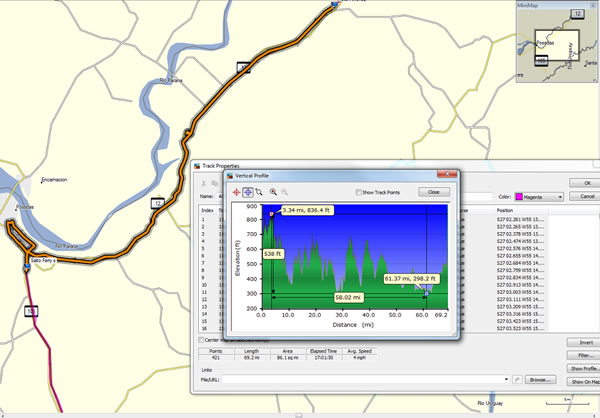Image resolution: width=600 pixels, height=418 pixels.
Task: Click position S27 02.684 W55 14
Action: tap(520, 263)
